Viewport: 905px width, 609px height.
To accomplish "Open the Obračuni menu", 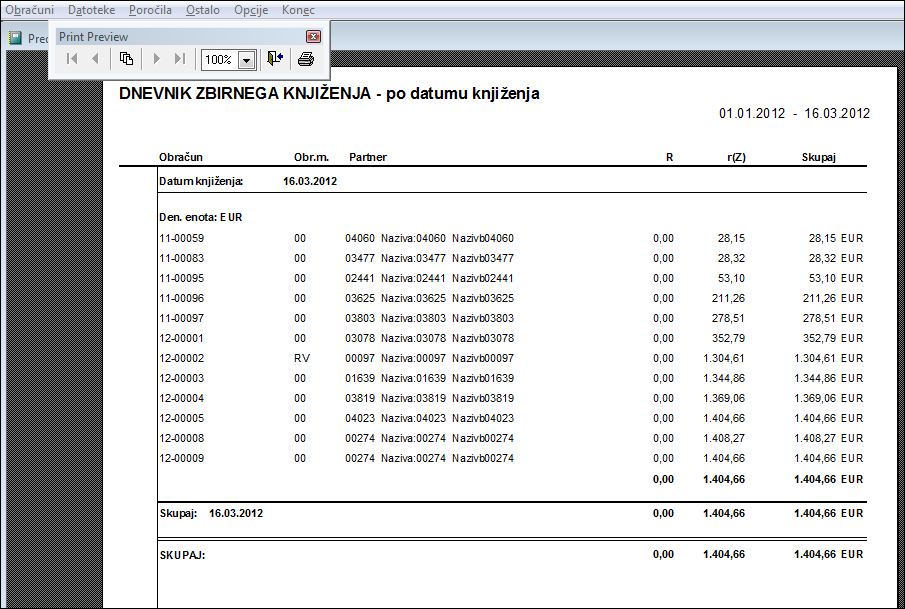I will (29, 10).
